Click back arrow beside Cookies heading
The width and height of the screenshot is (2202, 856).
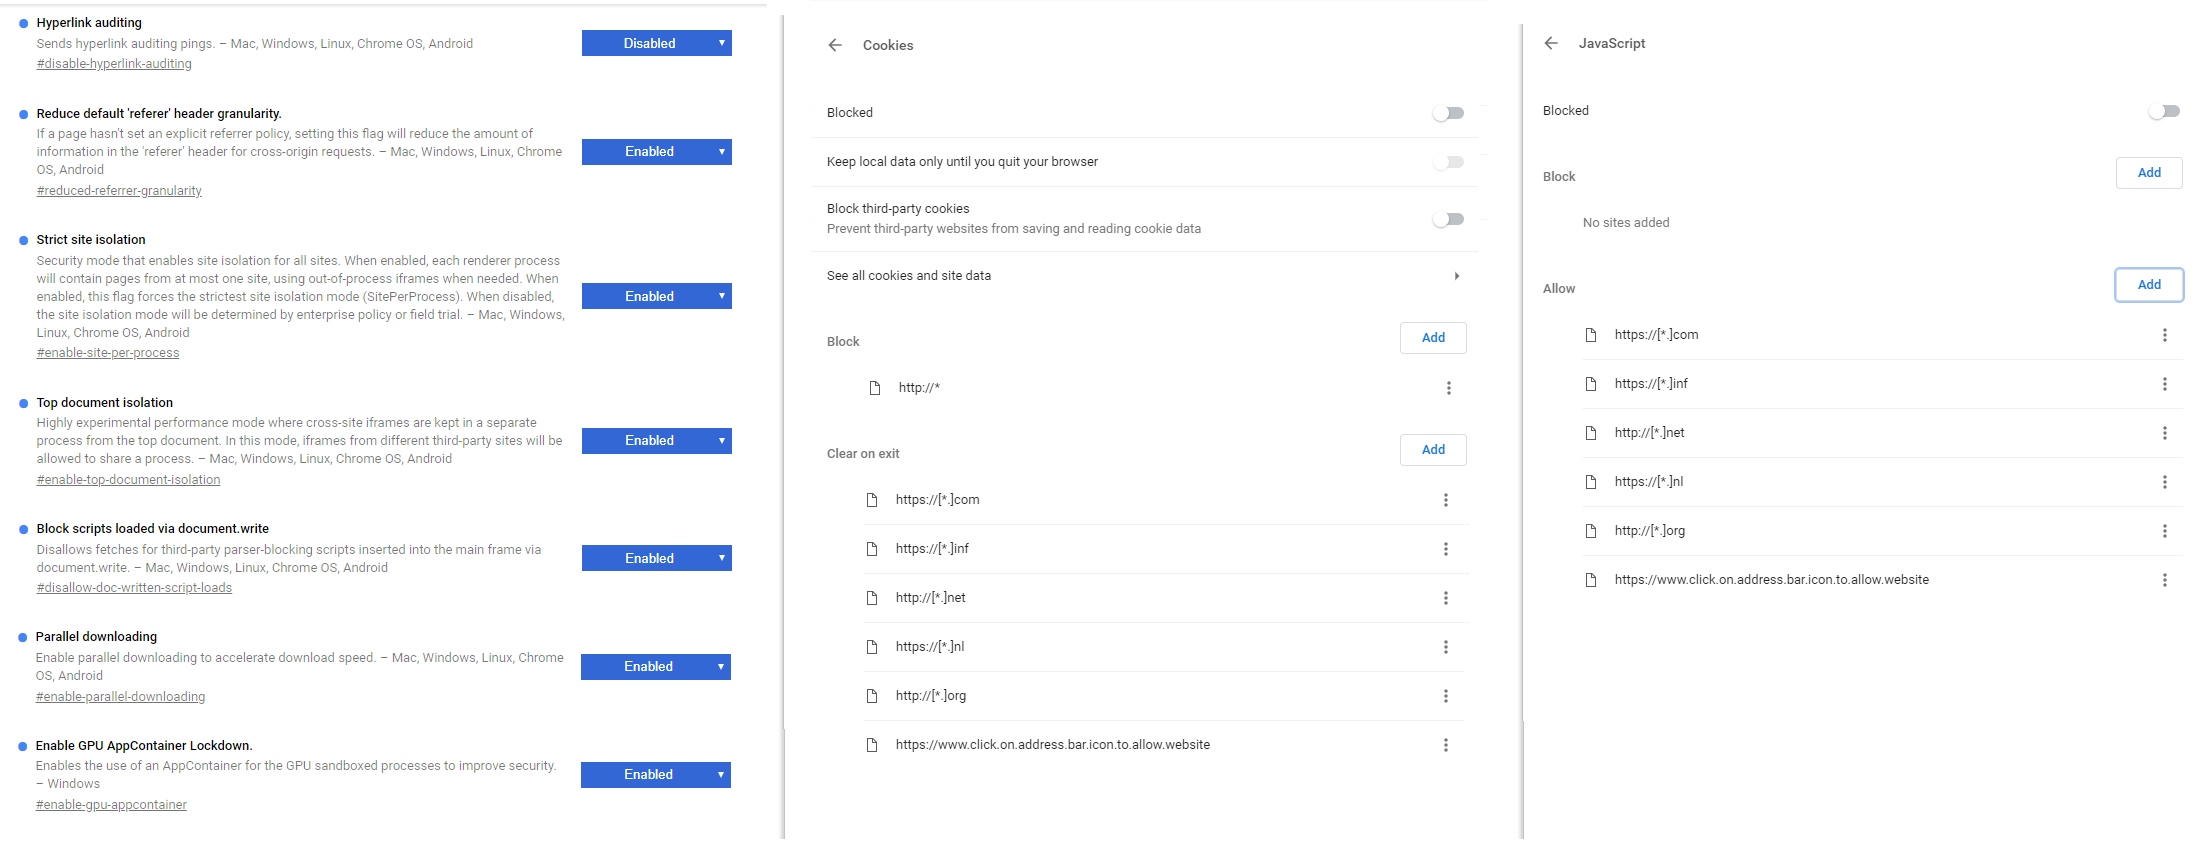click(835, 45)
